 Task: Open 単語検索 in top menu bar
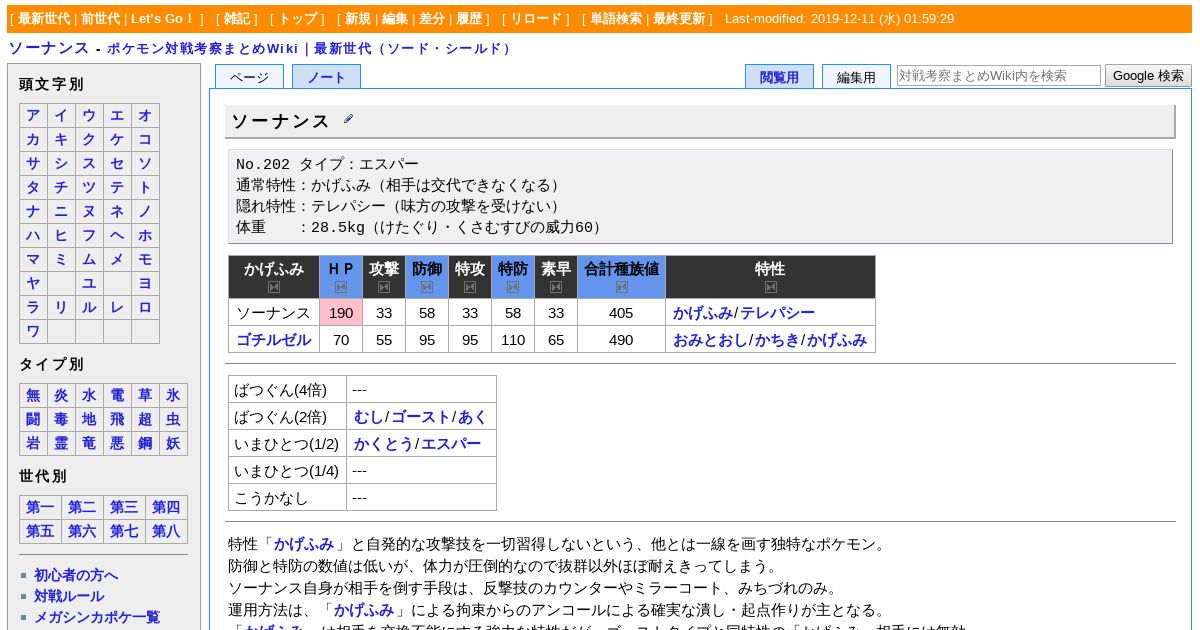pyautogui.click(x=616, y=18)
